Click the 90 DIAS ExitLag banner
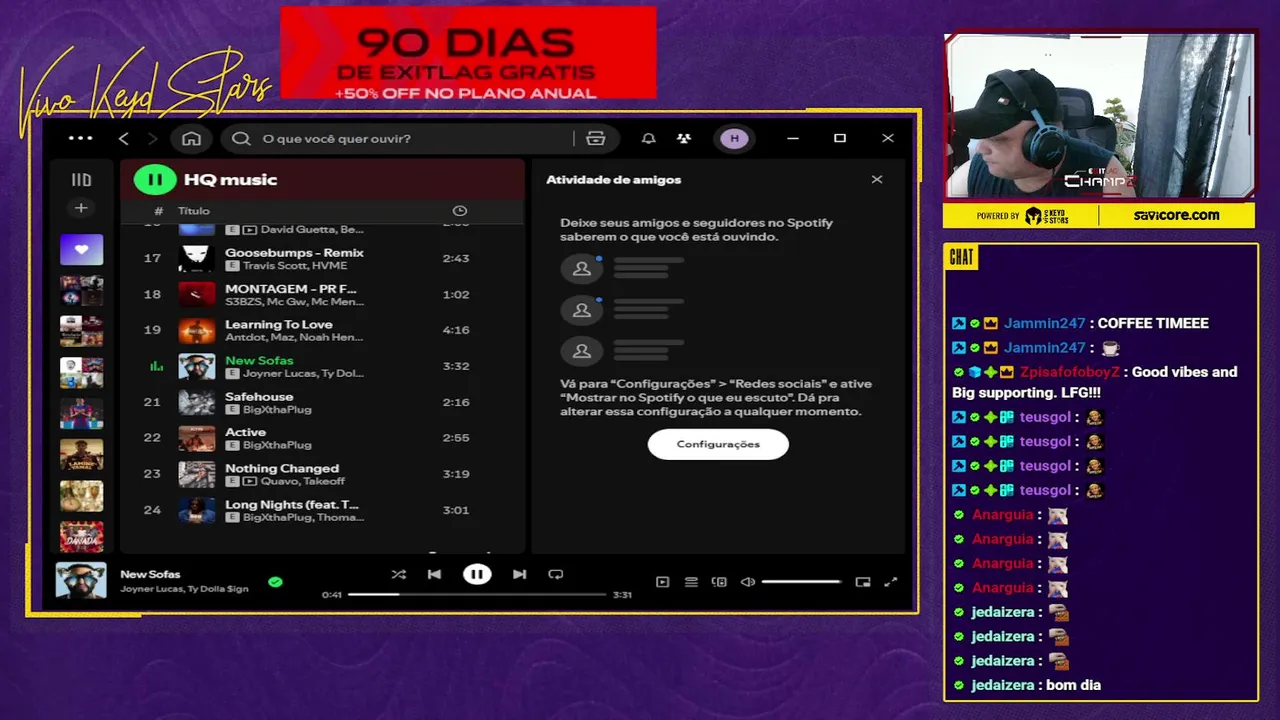This screenshot has height=720, width=1280. [x=468, y=53]
